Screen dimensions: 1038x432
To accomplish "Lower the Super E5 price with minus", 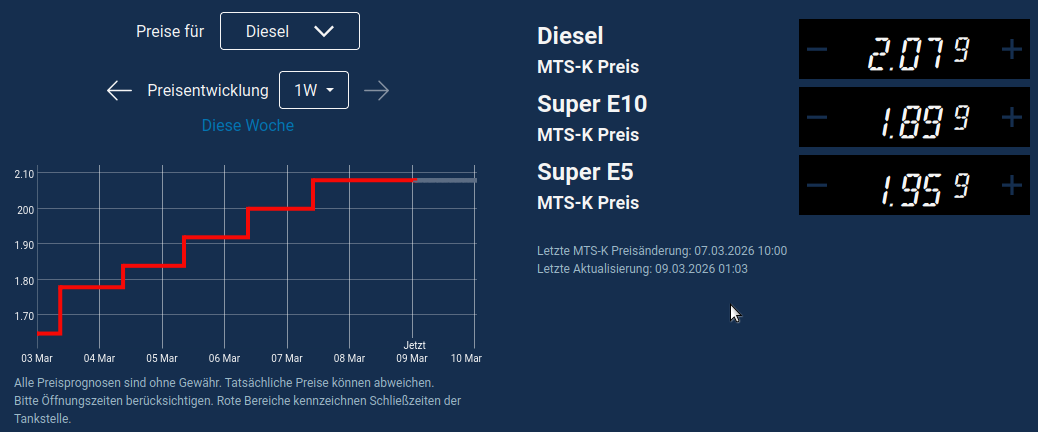I will pos(817,185).
